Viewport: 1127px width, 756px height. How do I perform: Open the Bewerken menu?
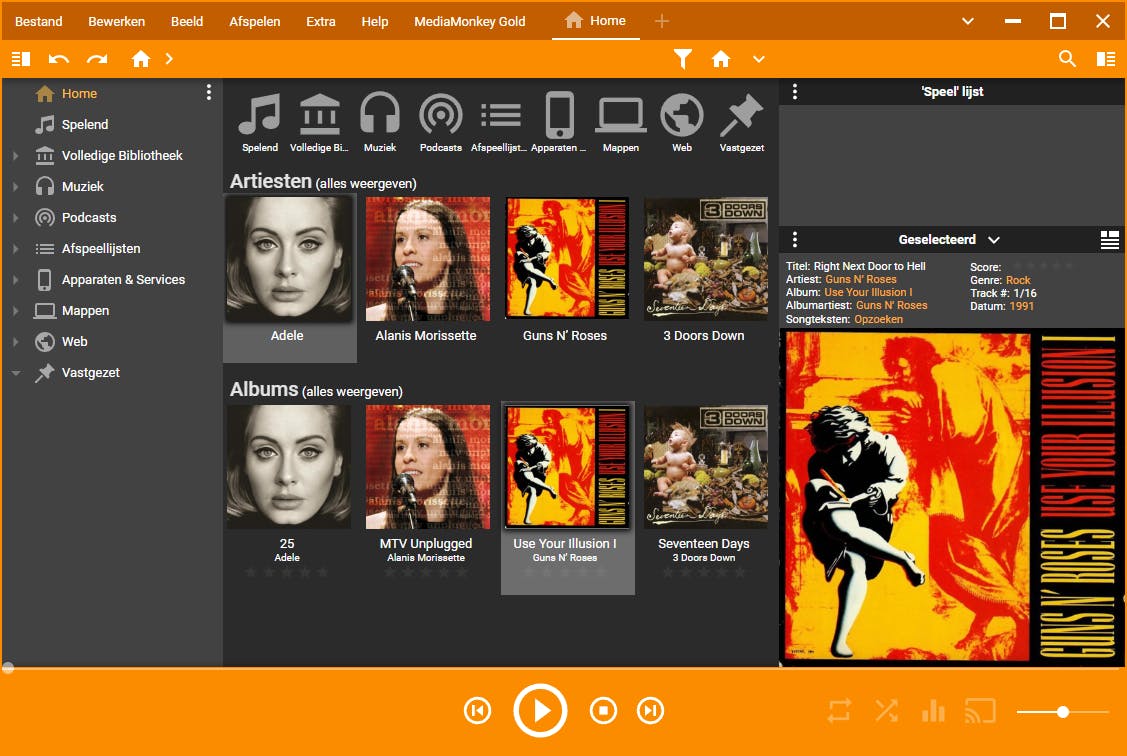click(116, 22)
